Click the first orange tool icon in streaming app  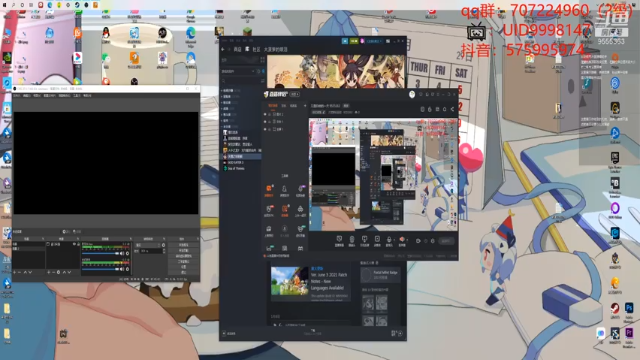[x=269, y=189]
